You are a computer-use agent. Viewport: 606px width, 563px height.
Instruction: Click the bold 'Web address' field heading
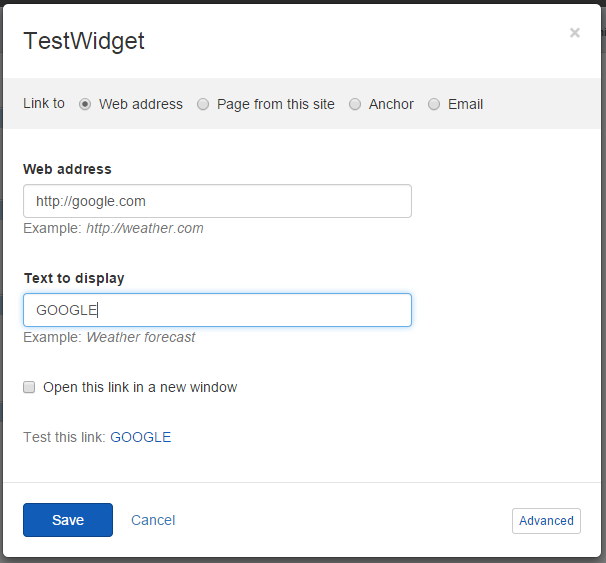click(x=68, y=169)
